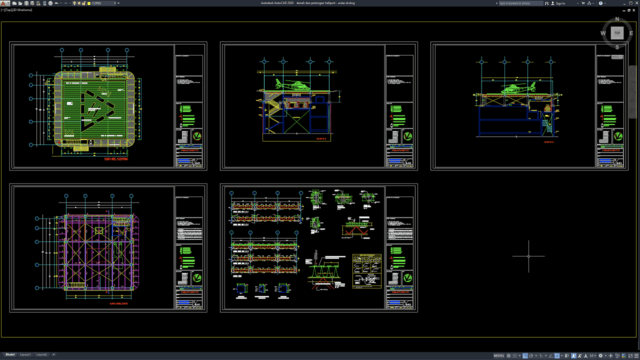Expand the Help dropdown arrow
This screenshot has width=640, height=360.
point(605,3)
